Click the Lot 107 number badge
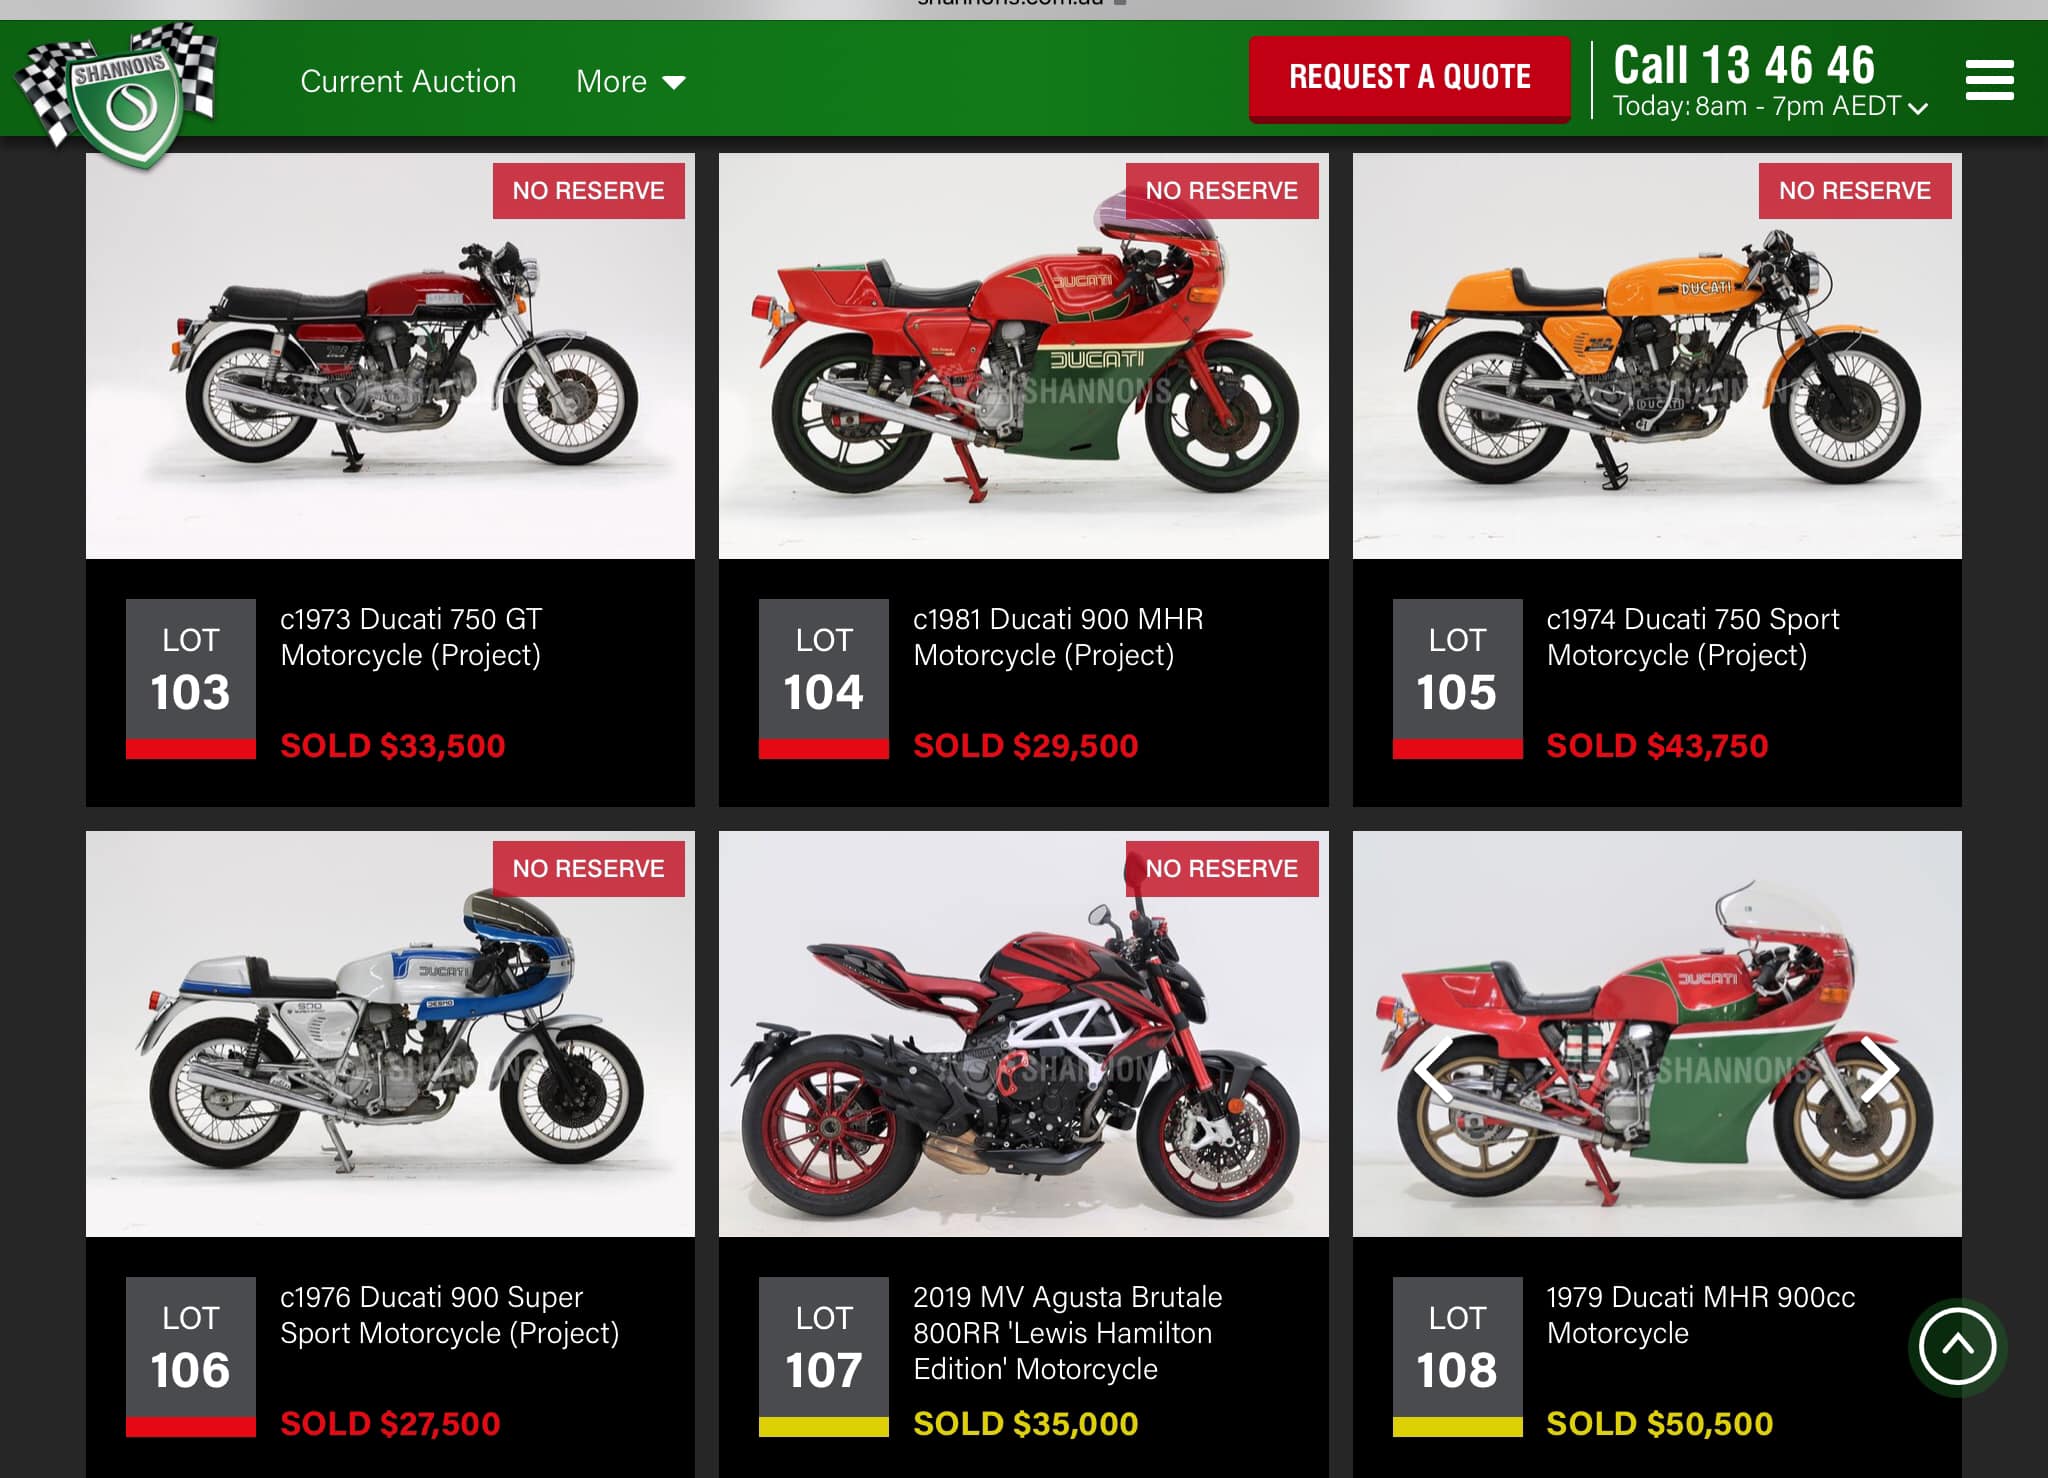2048x1478 pixels. (823, 1357)
